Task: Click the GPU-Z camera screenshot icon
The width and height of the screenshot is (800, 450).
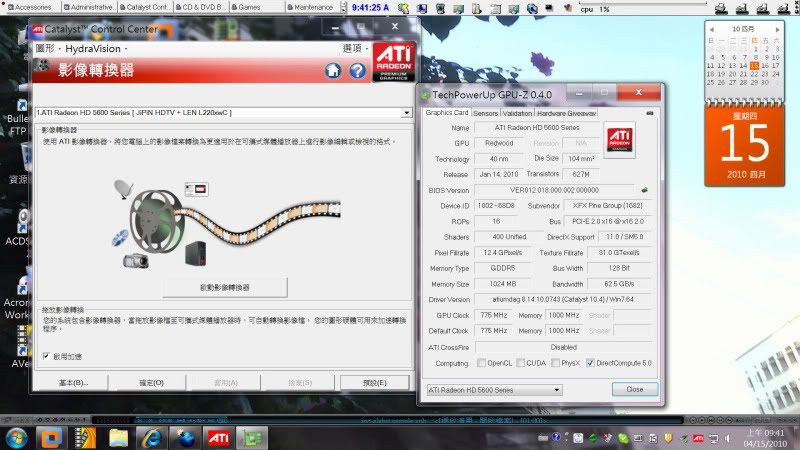Action: click(x=650, y=113)
